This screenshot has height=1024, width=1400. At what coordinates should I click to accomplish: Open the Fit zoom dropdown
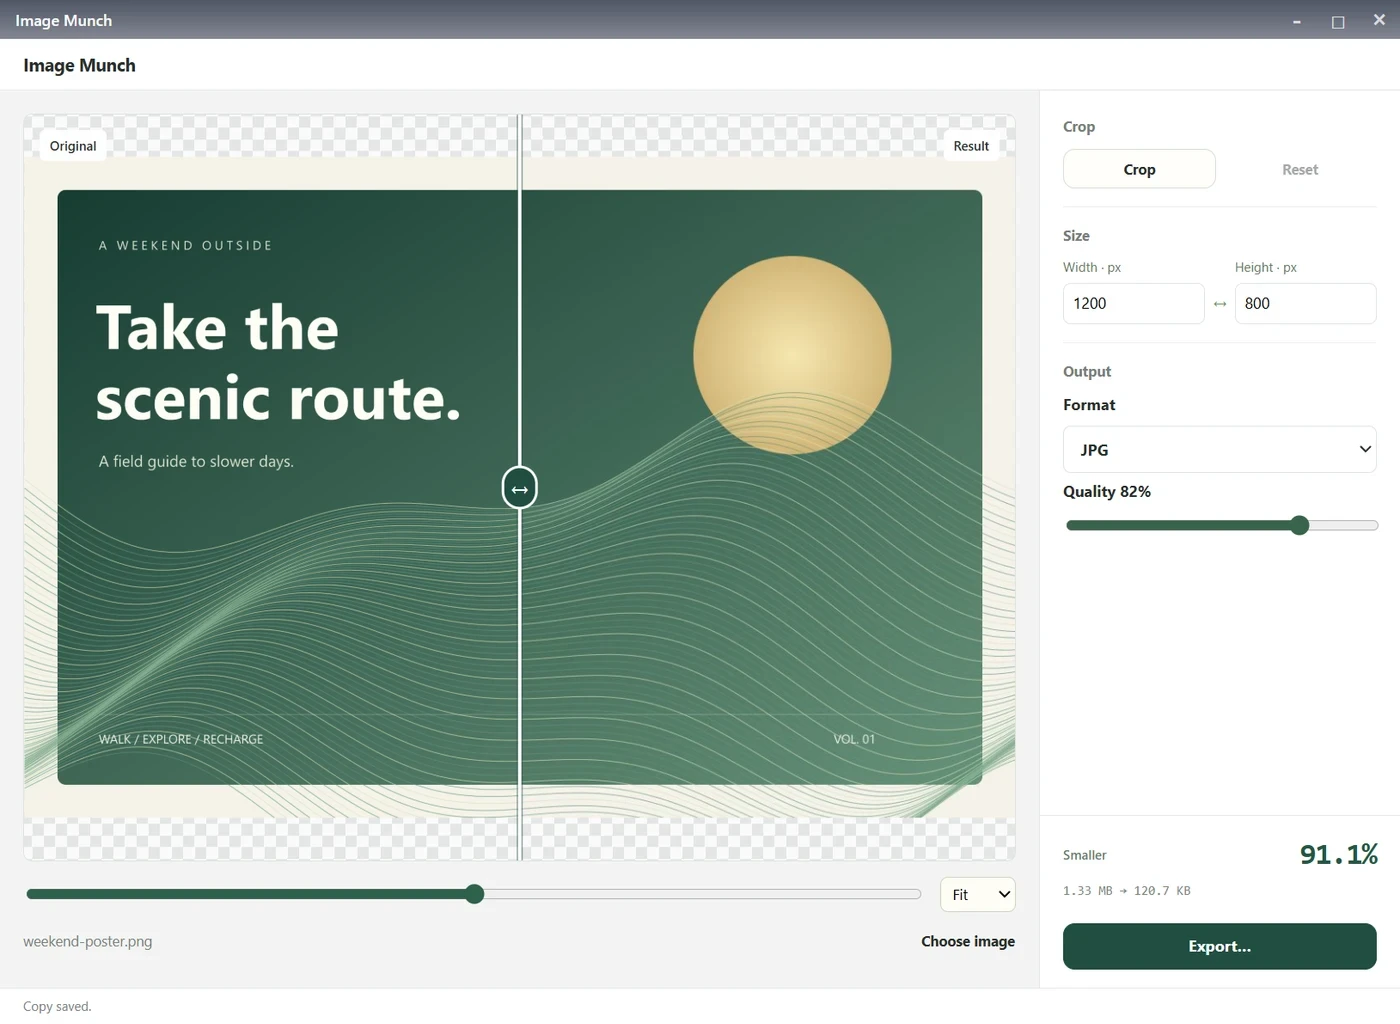tap(978, 895)
